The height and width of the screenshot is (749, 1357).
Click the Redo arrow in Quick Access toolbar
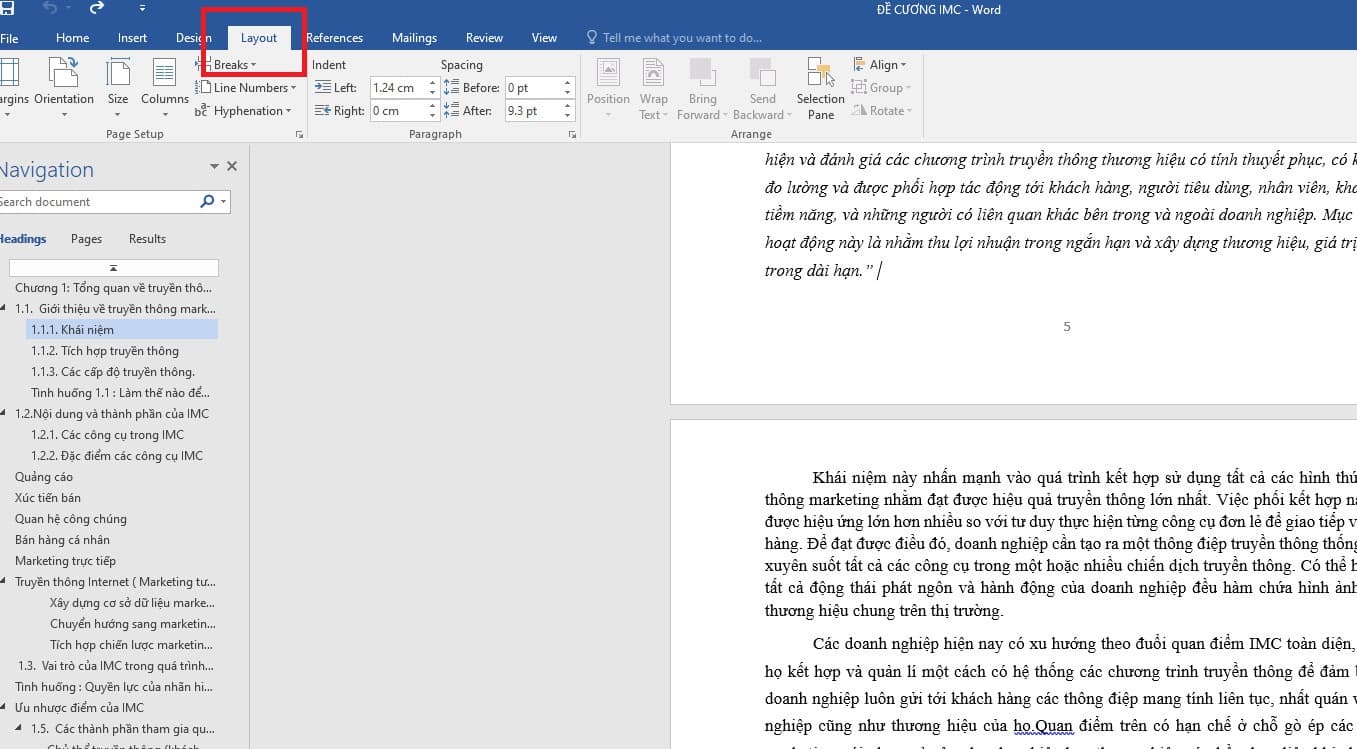[97, 9]
